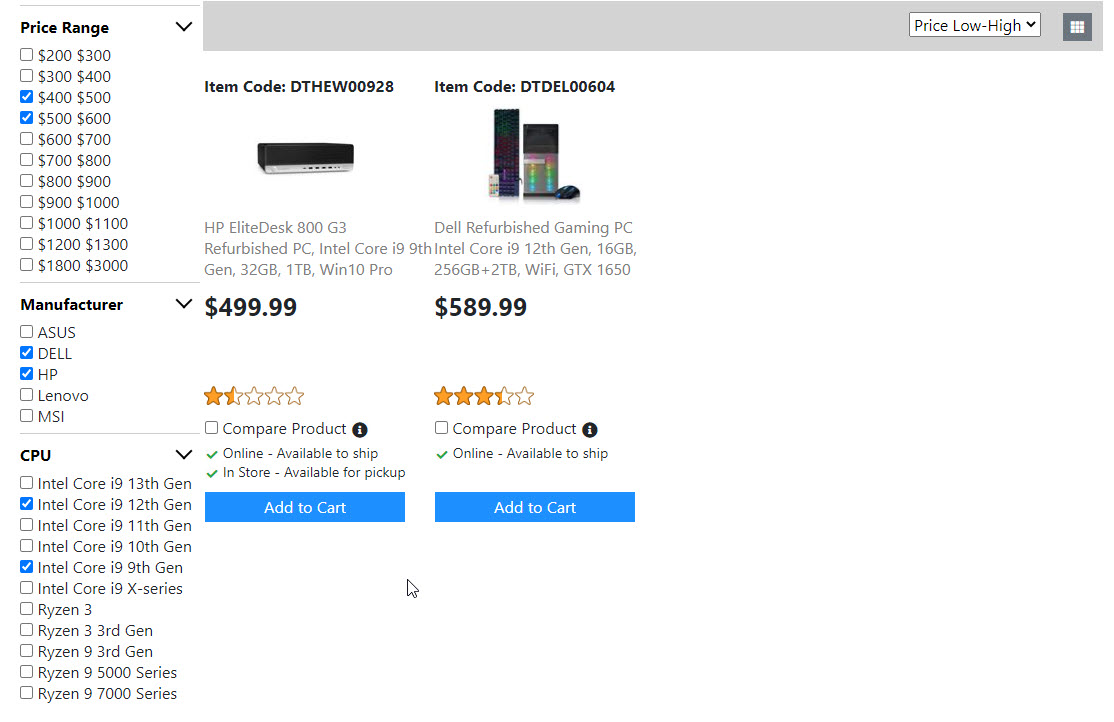
Task: Click info icon beside HP Compare Product
Action: point(360,430)
